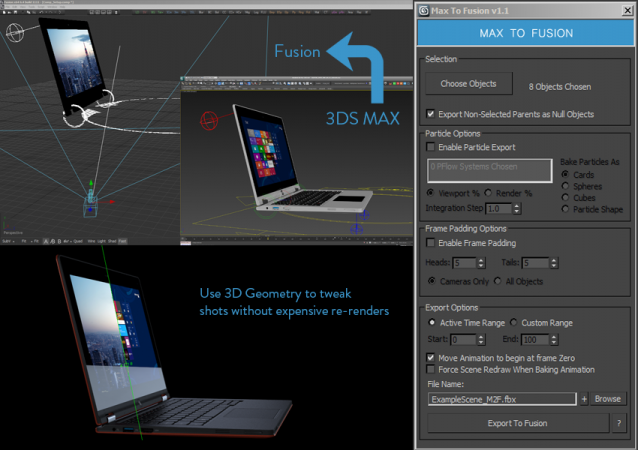Click the '8 Objects Chosen' text

(559, 87)
